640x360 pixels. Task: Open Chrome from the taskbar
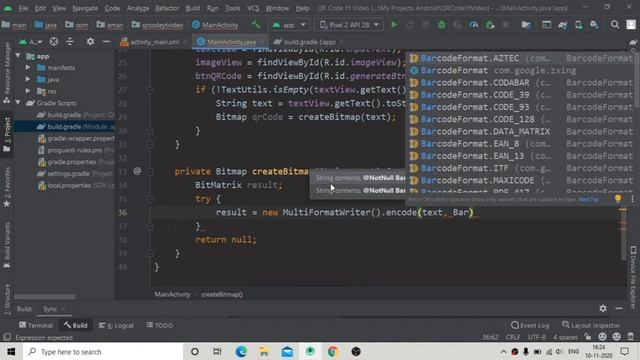(333, 351)
